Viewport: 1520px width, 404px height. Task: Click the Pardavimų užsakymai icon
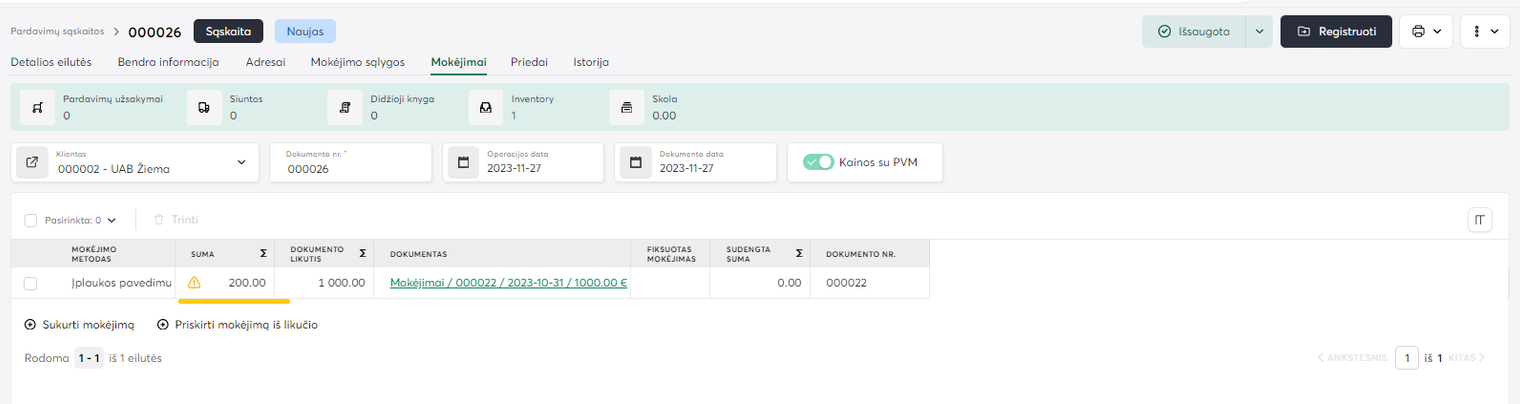37,108
